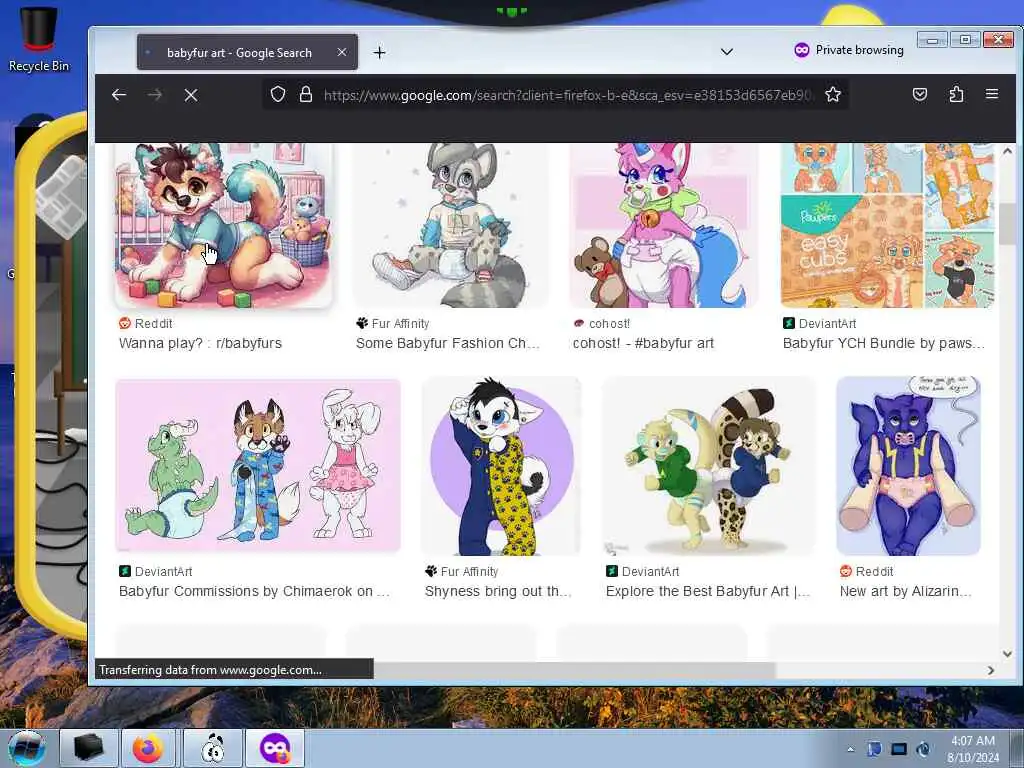
Task: Expand the list all tabs chevron
Action: 726,52
